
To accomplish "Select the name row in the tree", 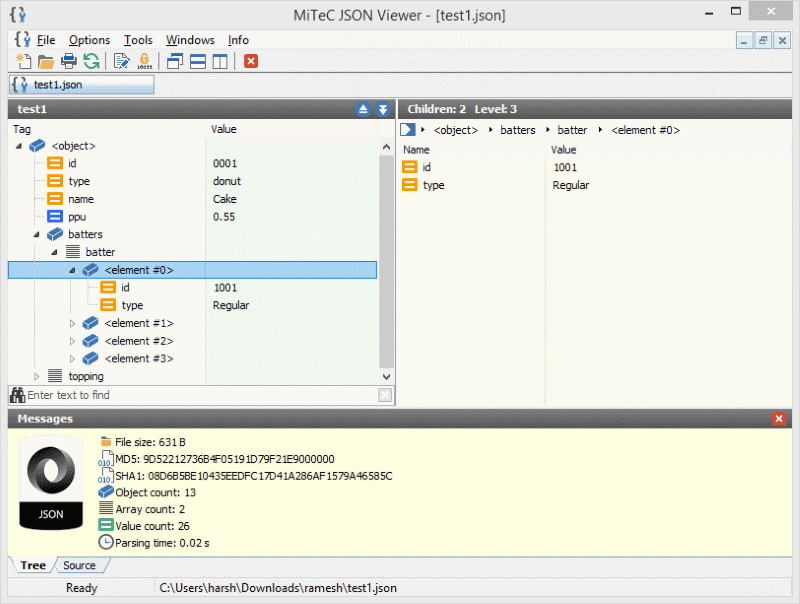I will [193, 199].
